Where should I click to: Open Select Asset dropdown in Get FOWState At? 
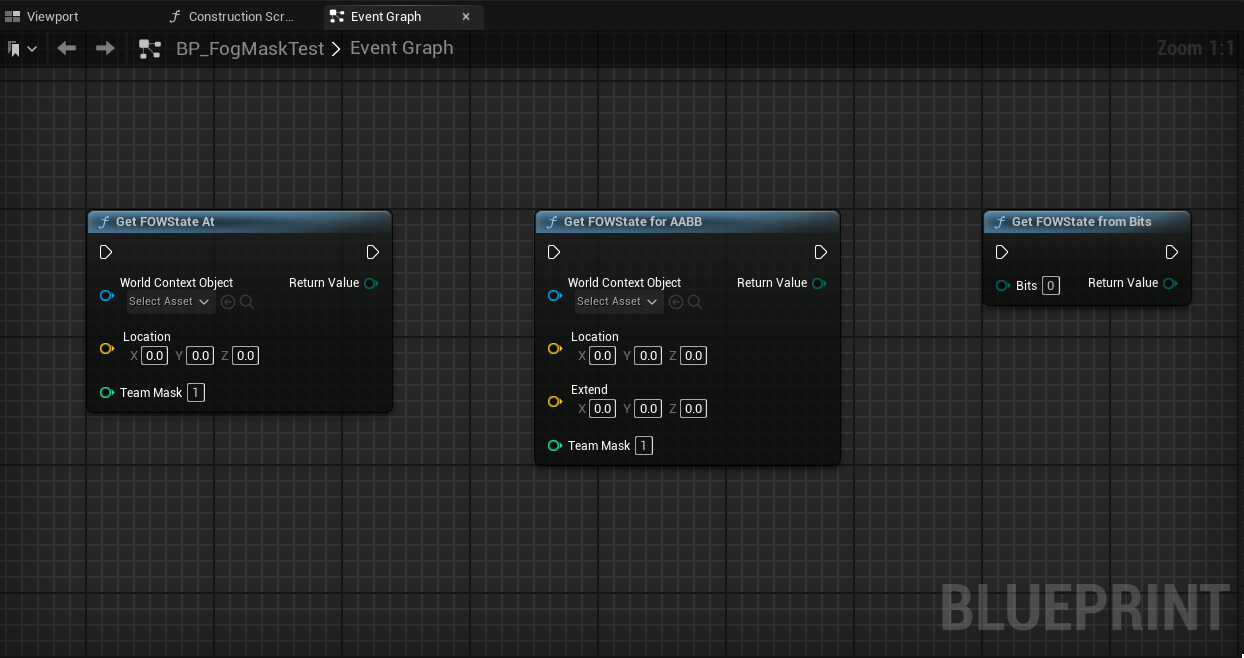pyautogui.click(x=171, y=301)
